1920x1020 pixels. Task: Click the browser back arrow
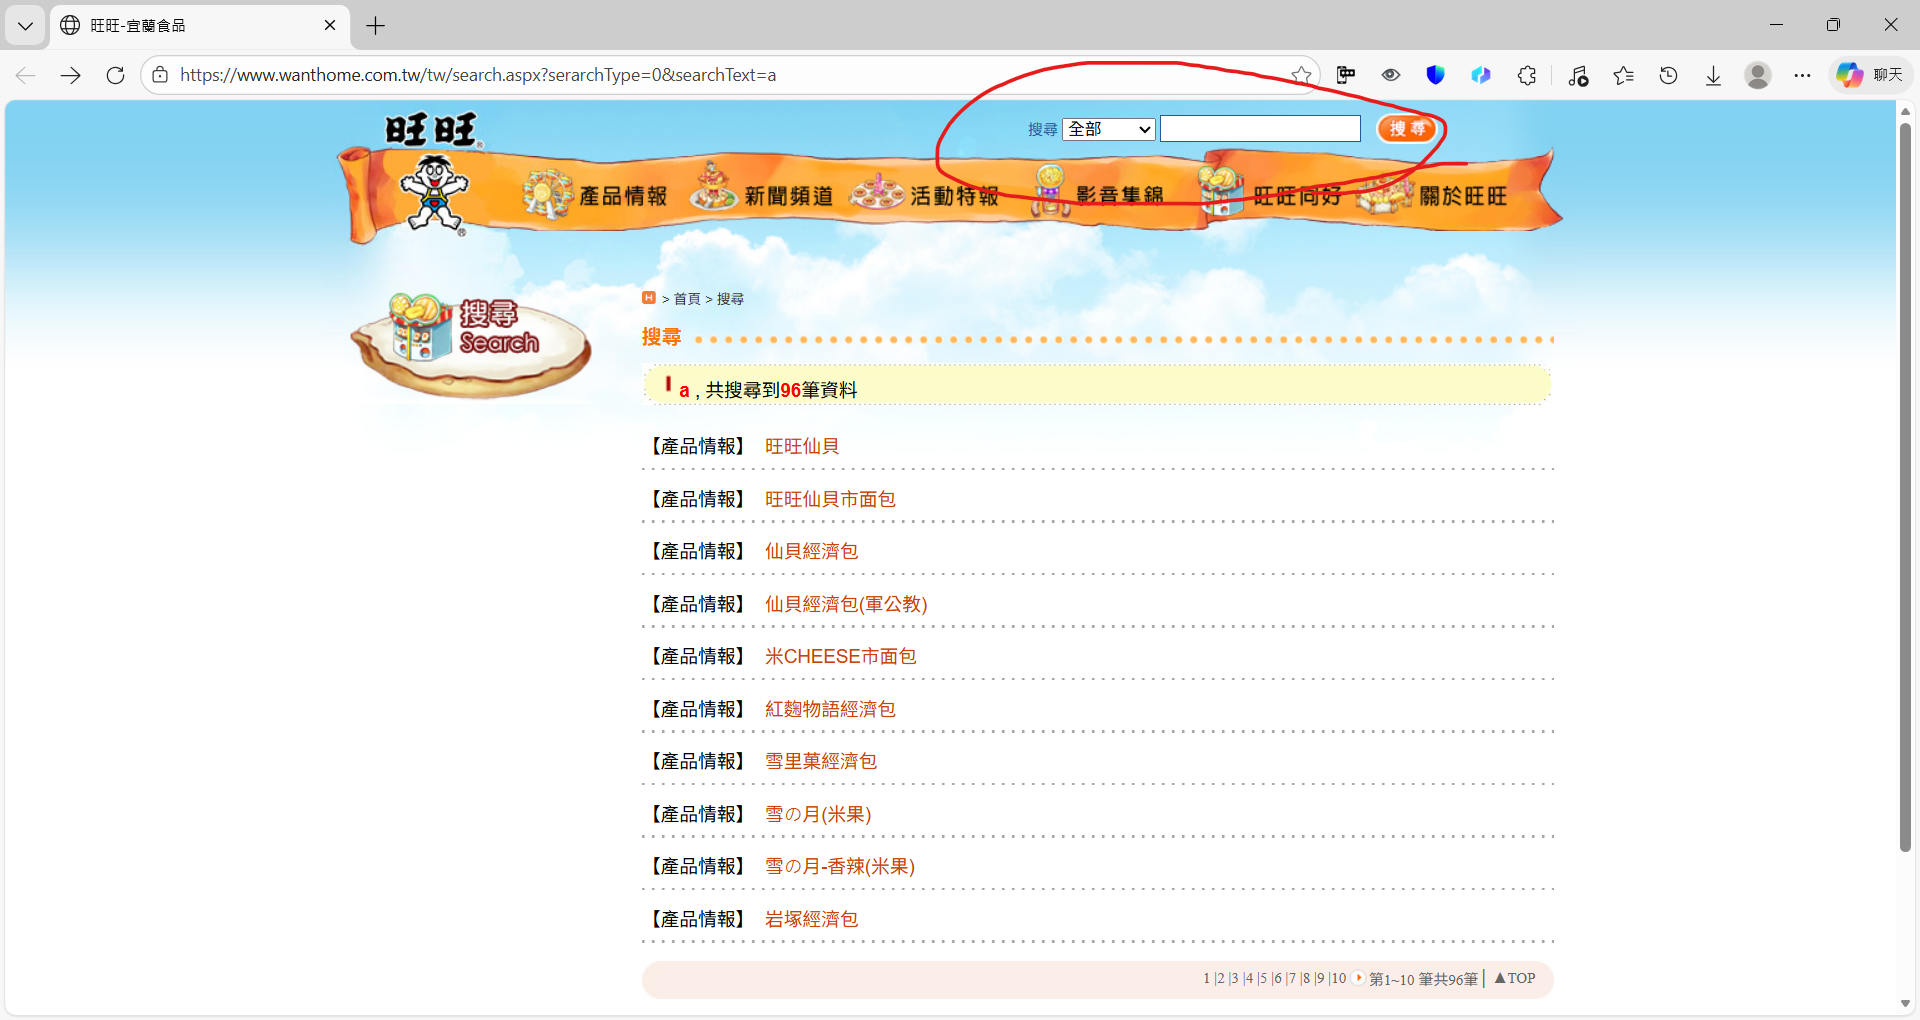point(26,75)
